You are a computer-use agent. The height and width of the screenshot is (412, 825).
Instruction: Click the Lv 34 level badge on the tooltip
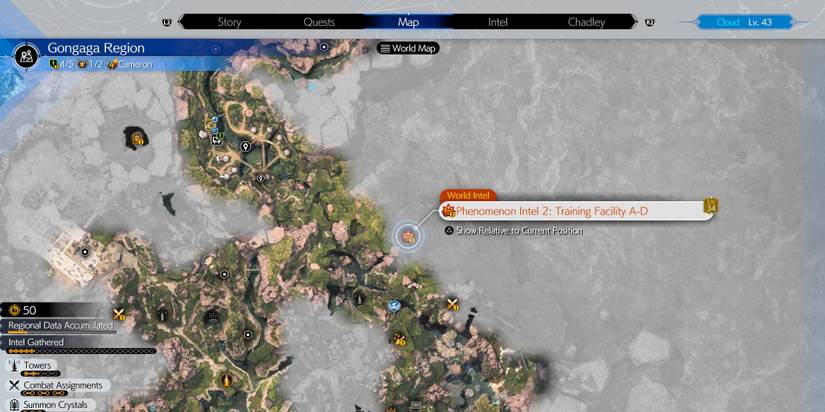[x=711, y=206]
